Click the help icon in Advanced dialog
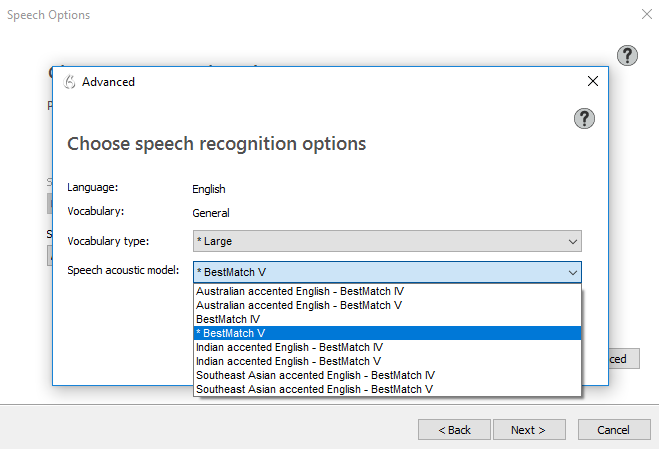The width and height of the screenshot is (659, 449). [x=585, y=119]
